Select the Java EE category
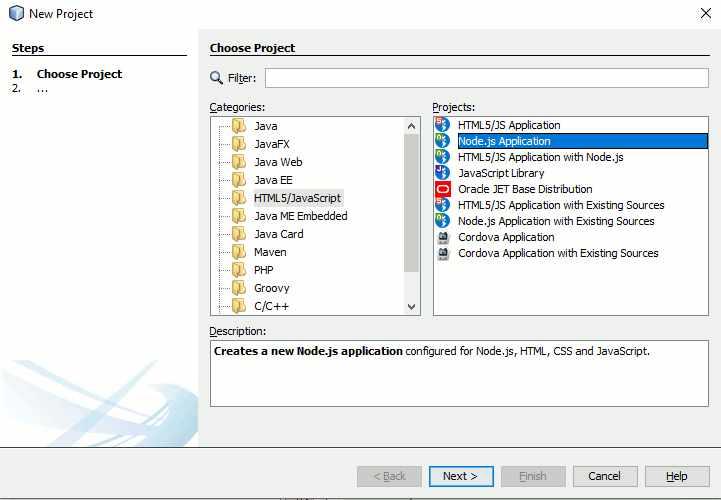 click(273, 180)
